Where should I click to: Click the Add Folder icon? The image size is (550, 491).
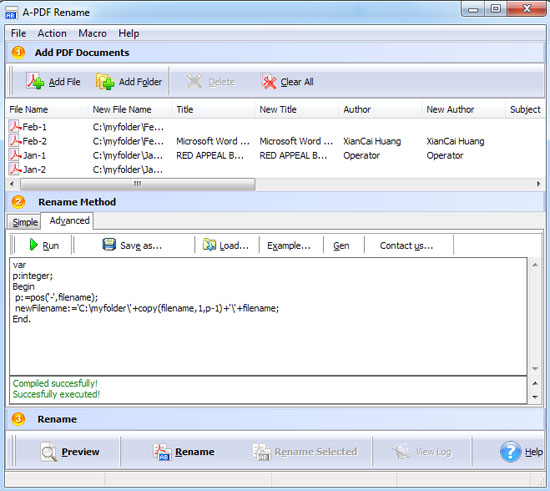pos(105,81)
